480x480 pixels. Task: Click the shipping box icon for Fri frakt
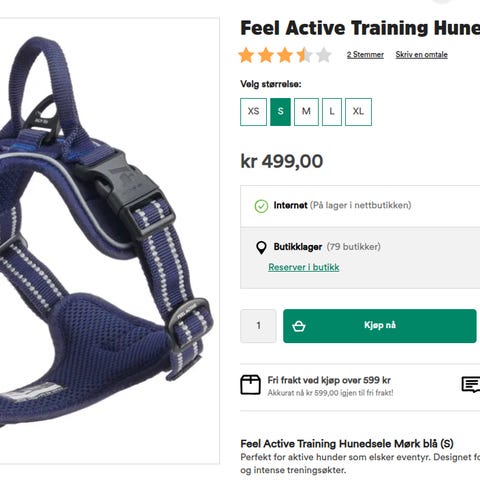click(x=250, y=385)
